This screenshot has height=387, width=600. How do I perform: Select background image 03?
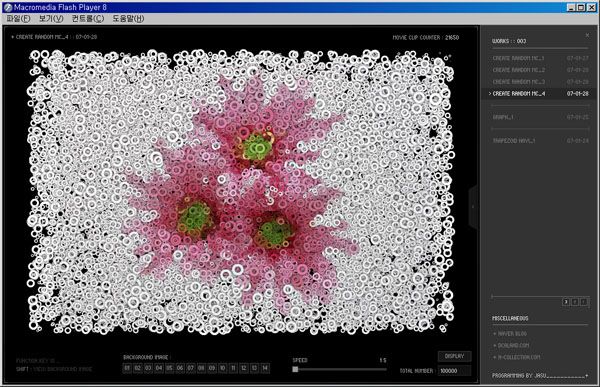(148, 368)
